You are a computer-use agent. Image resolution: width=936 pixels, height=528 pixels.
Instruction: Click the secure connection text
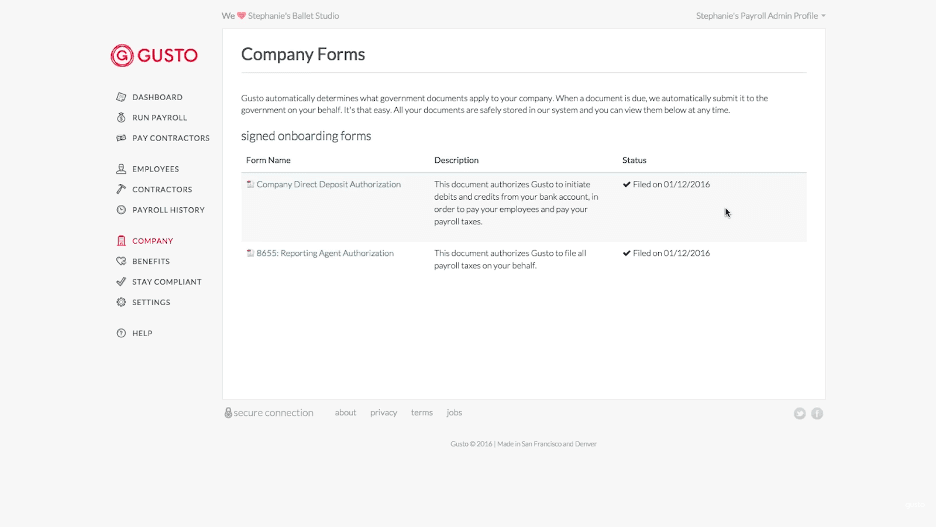click(273, 413)
